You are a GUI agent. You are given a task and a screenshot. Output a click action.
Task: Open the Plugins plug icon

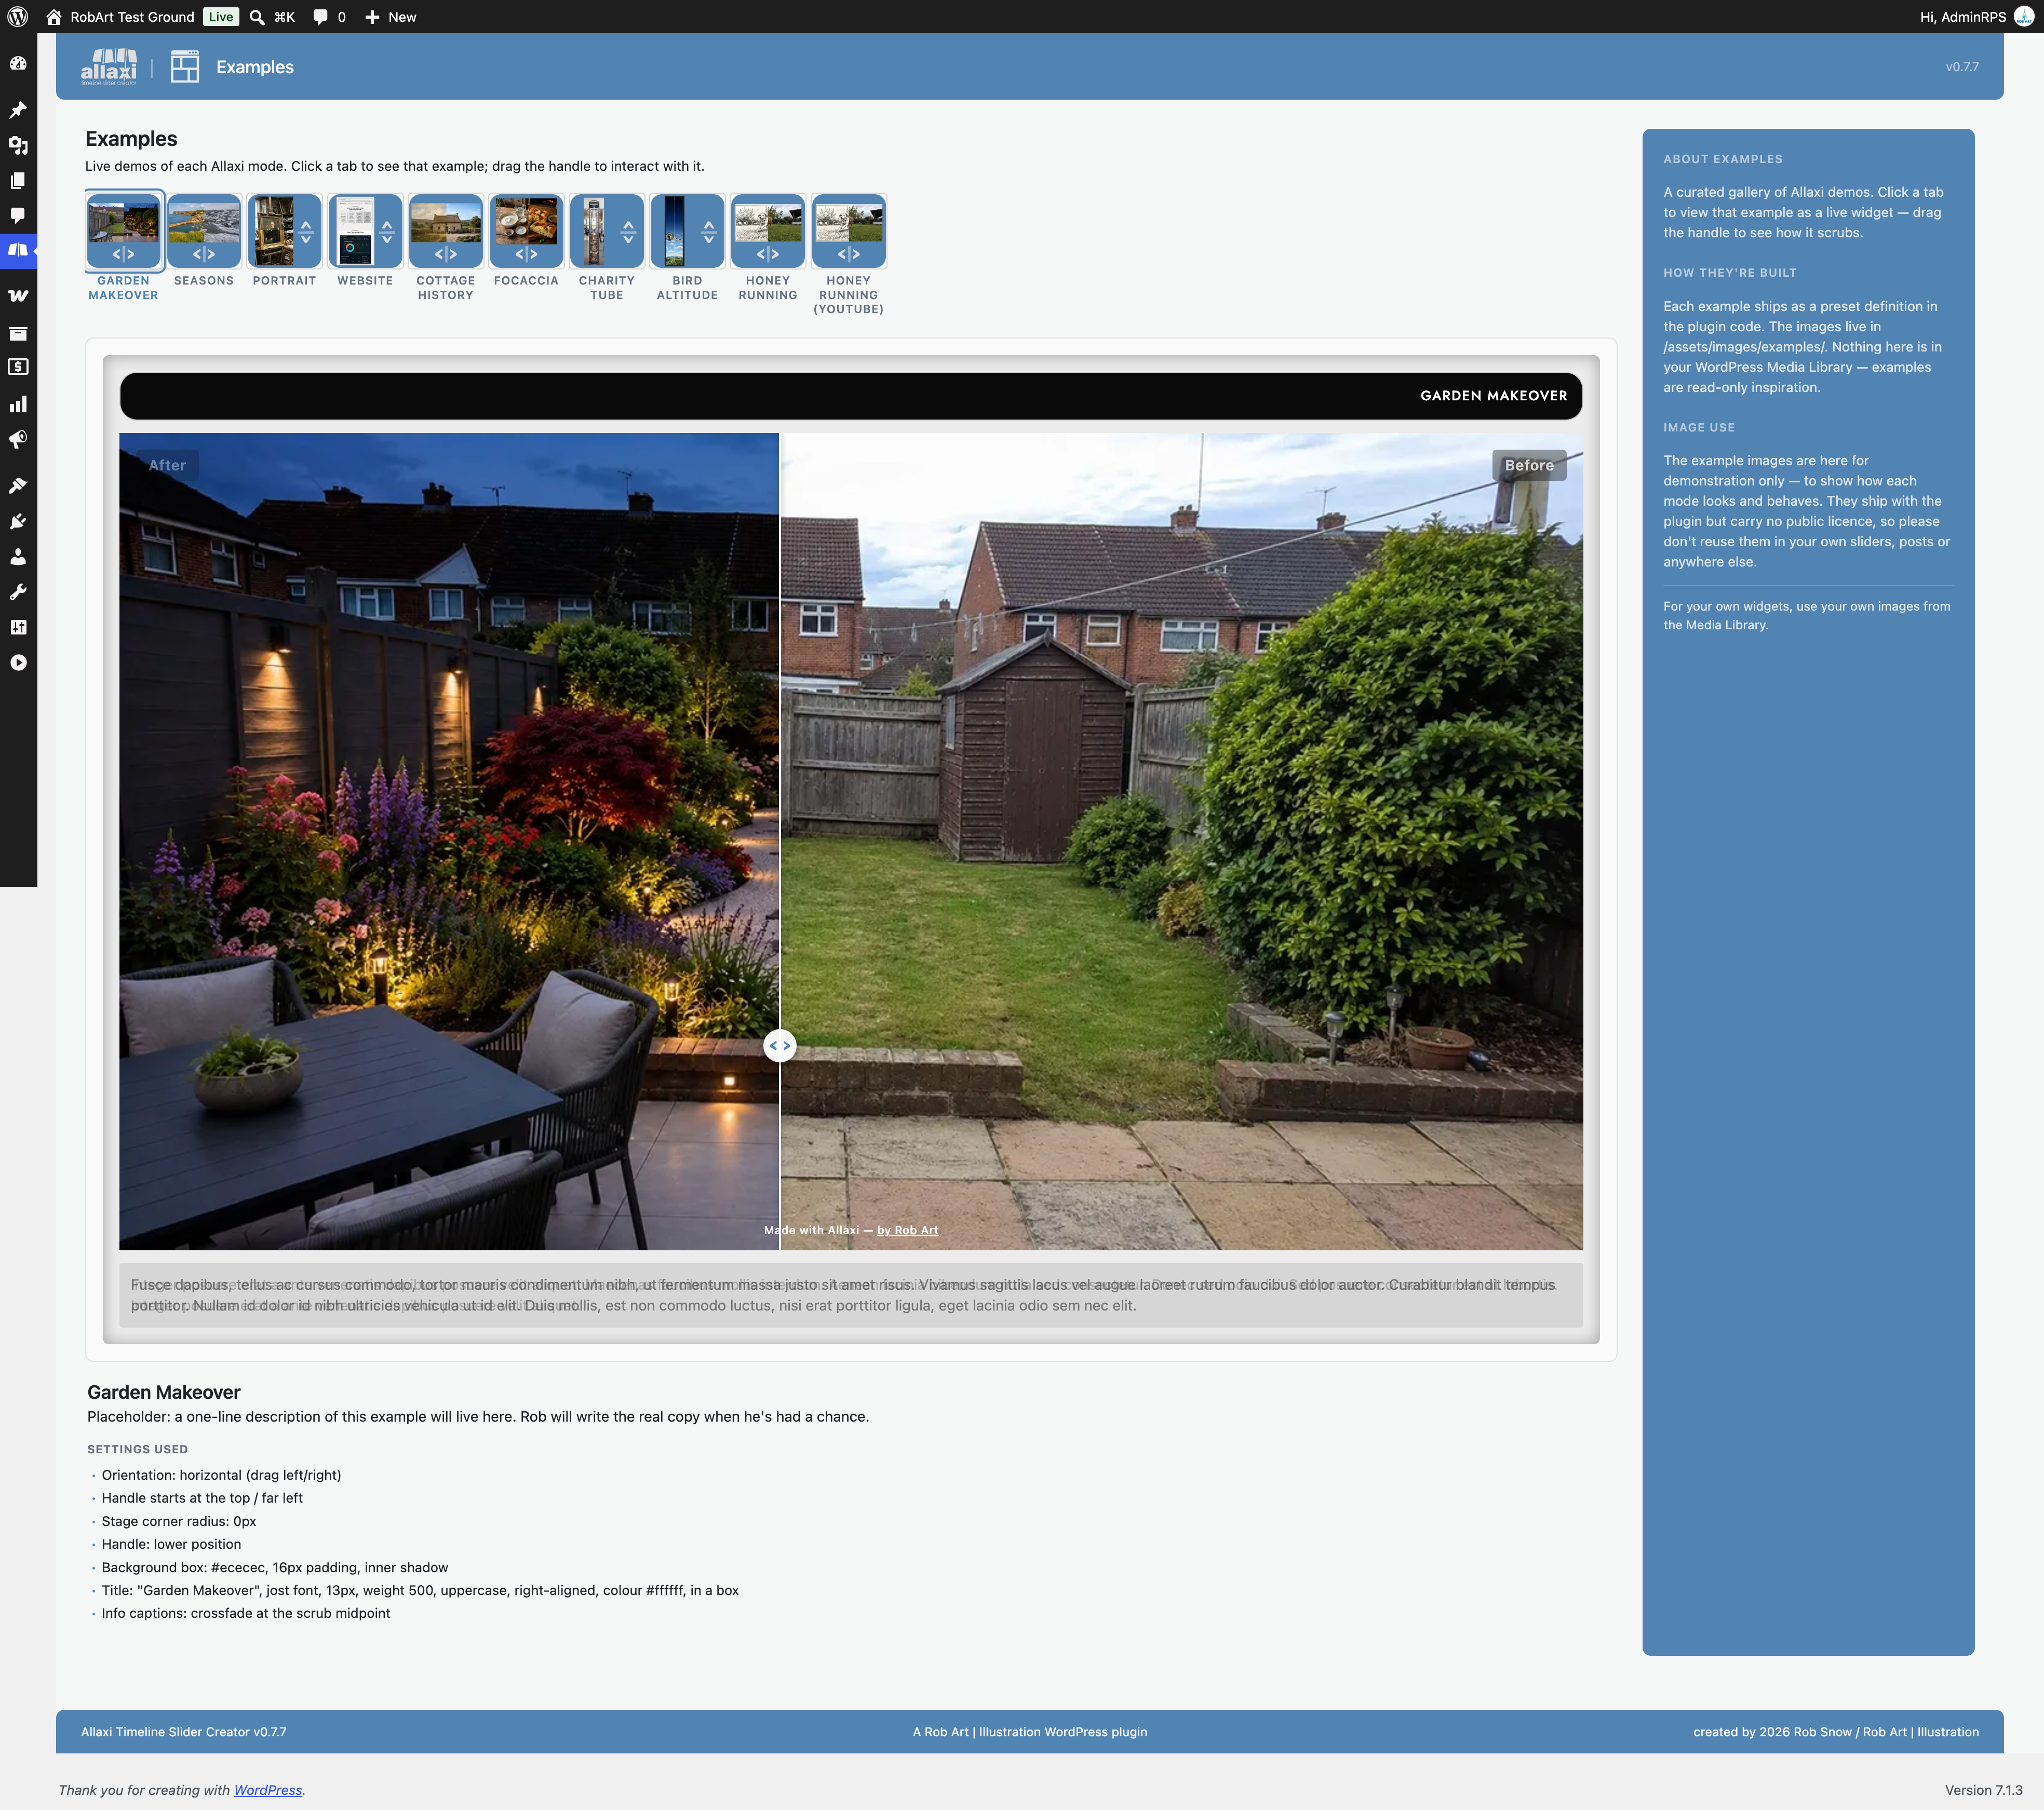point(18,521)
